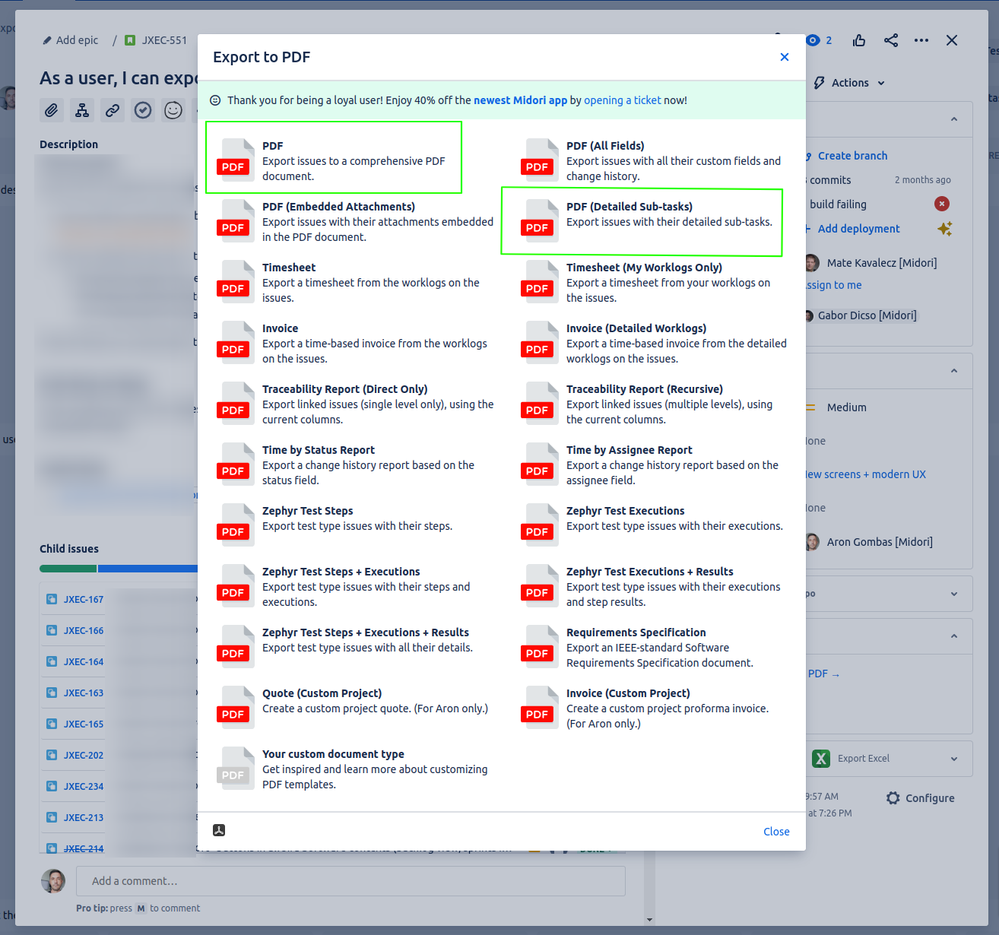Click the sparkle icon beside Add deployment
The height and width of the screenshot is (935, 999).
point(944,229)
